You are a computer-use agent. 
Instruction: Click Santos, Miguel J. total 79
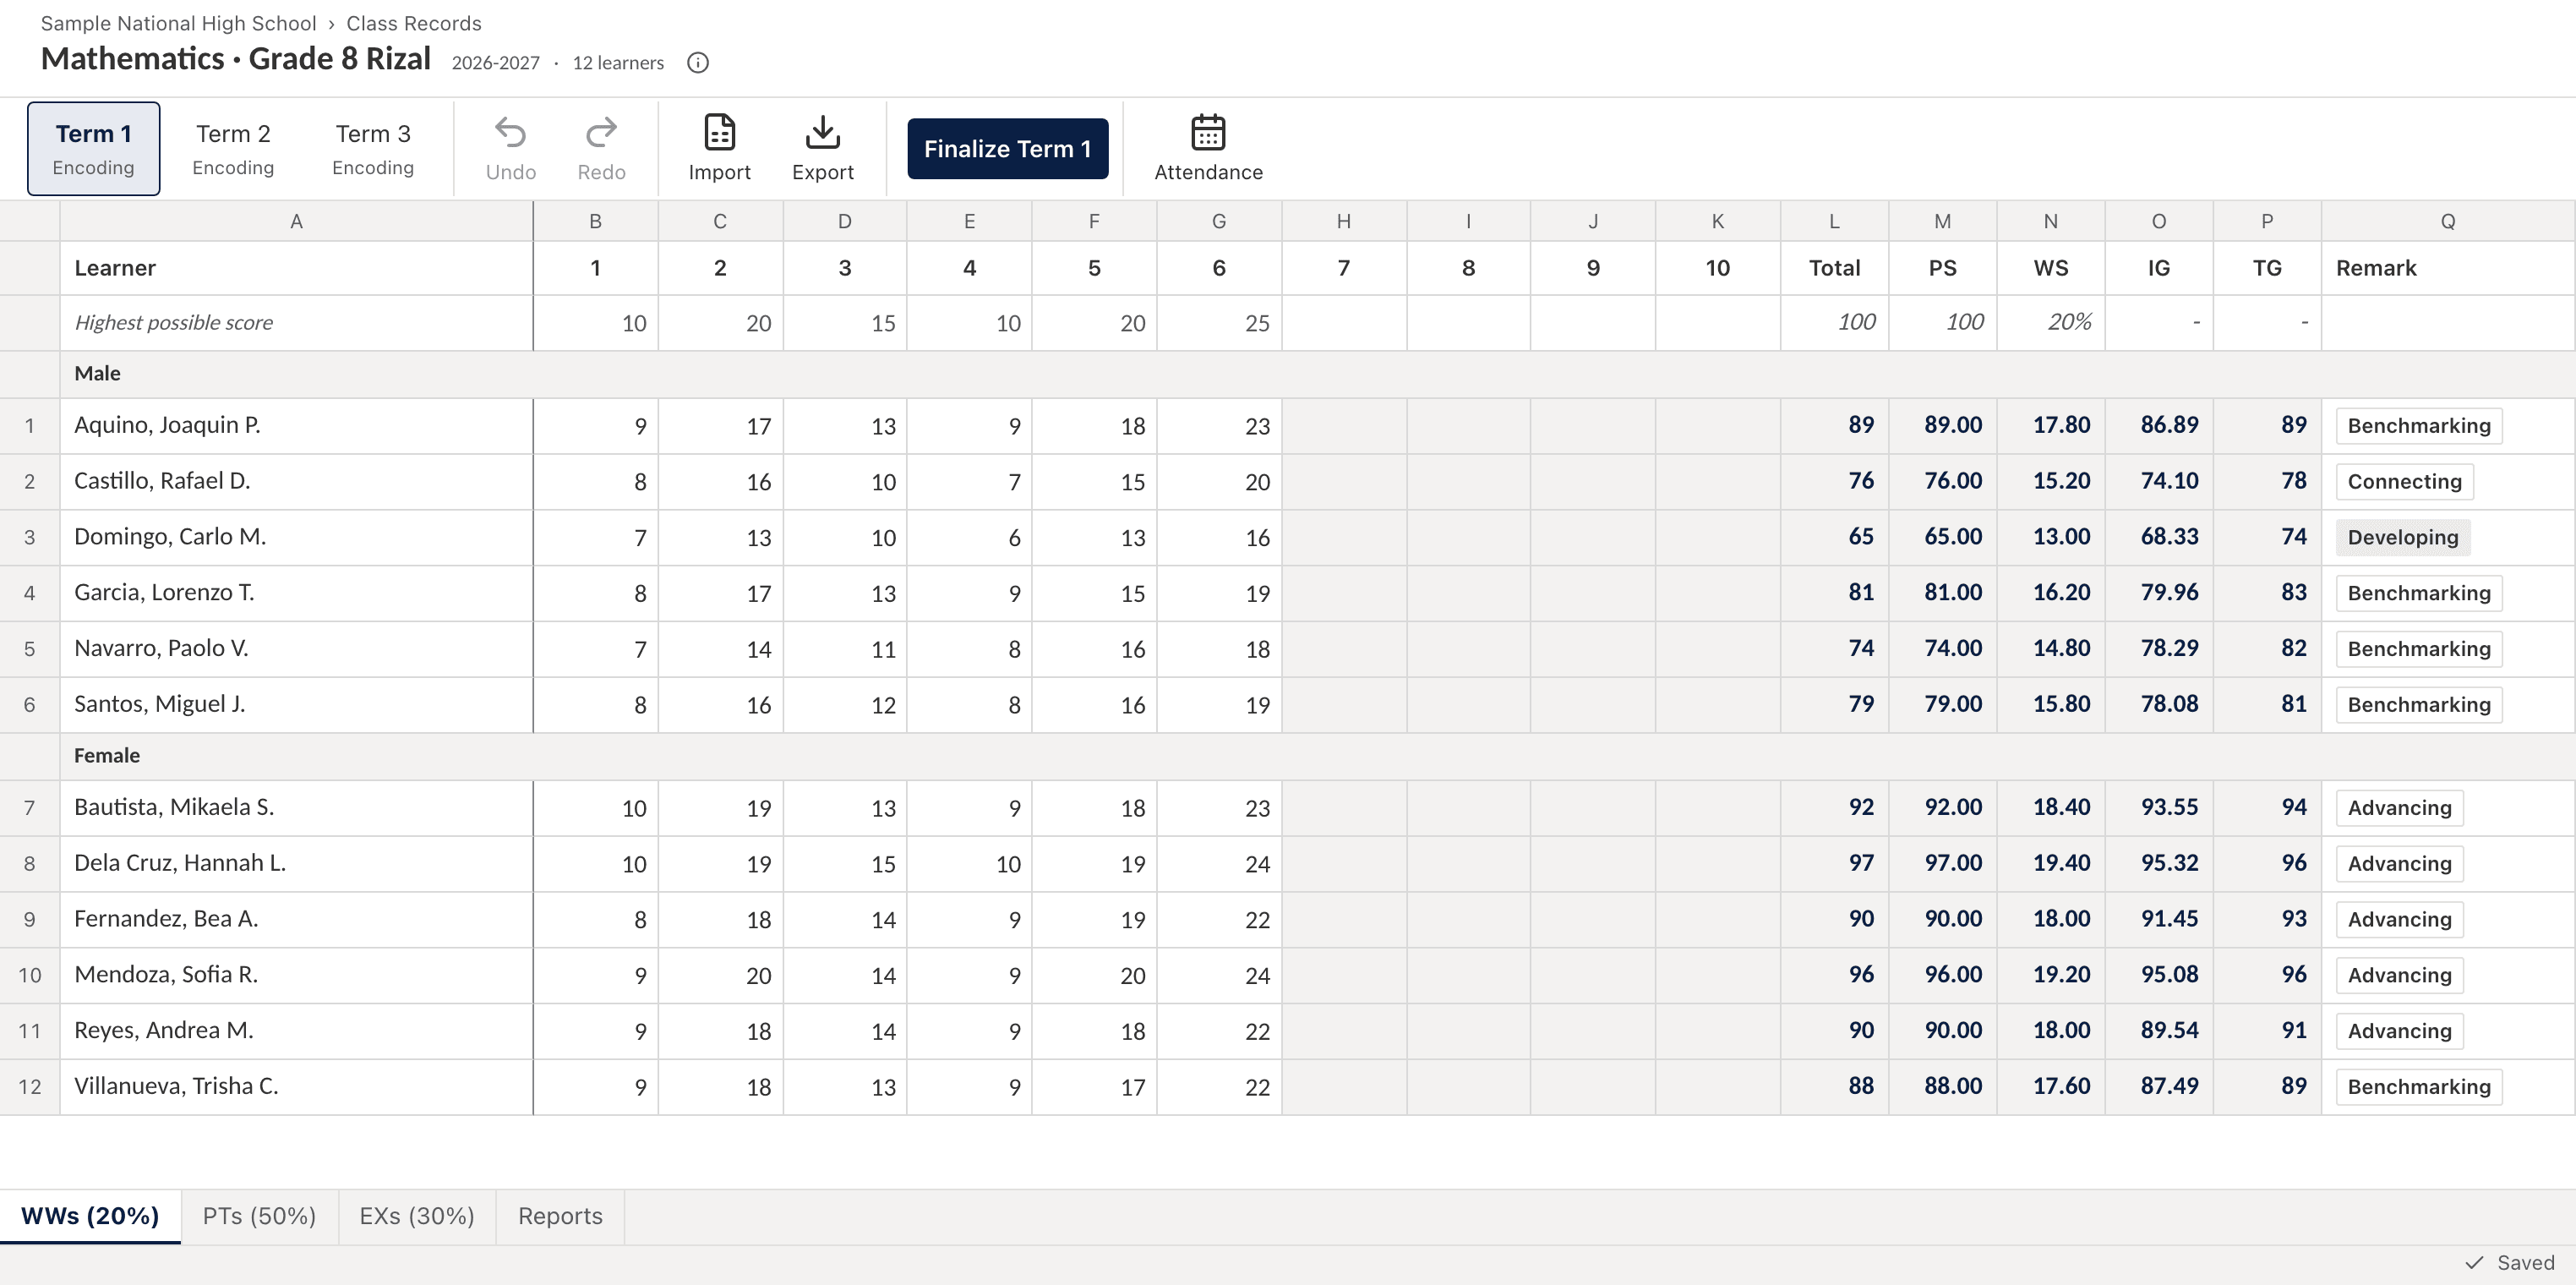pyautogui.click(x=1834, y=704)
